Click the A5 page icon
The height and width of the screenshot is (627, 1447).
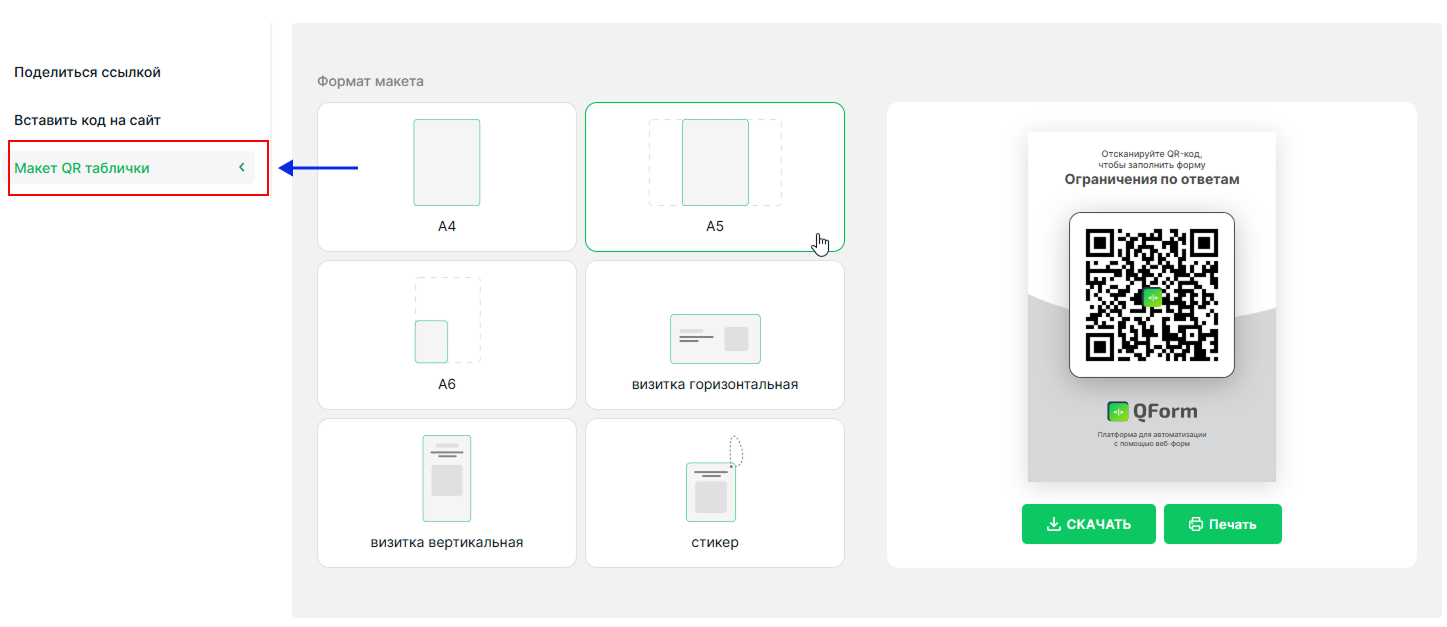(715, 163)
